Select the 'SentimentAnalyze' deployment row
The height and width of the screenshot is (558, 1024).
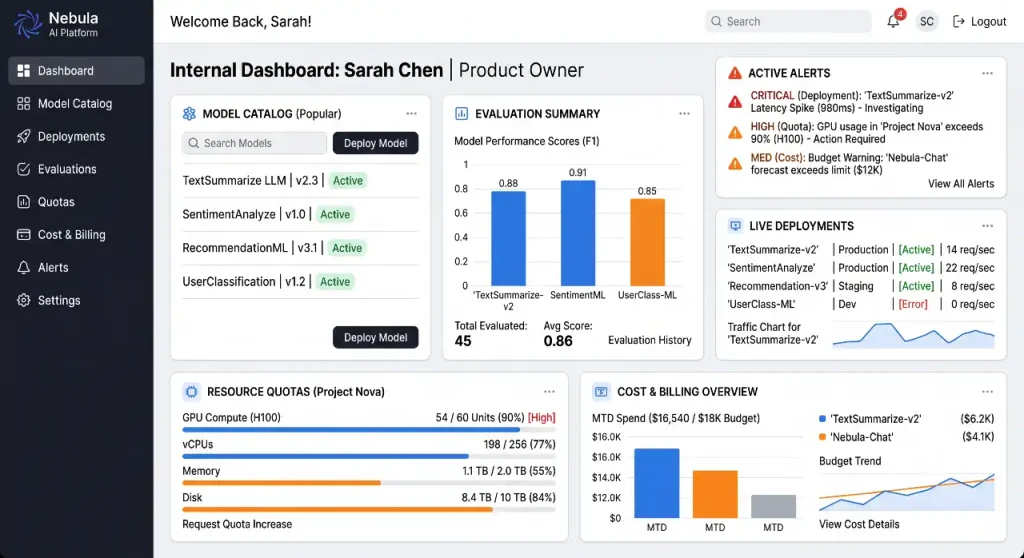coord(861,268)
